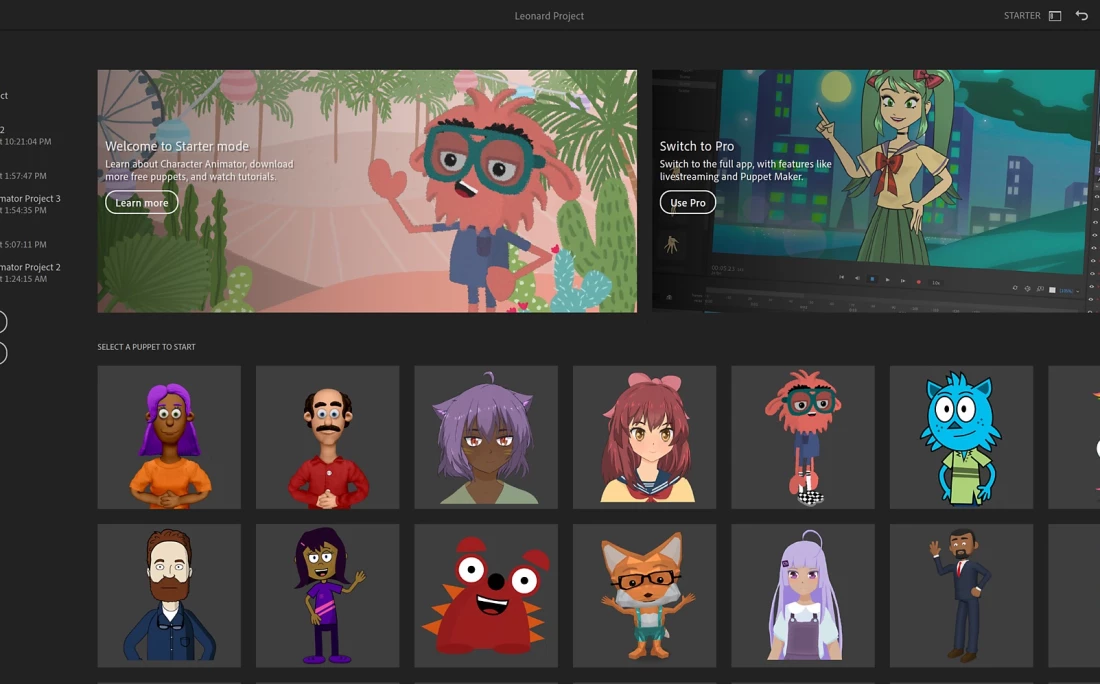Pick the waving businessman in suit puppet

961,595
